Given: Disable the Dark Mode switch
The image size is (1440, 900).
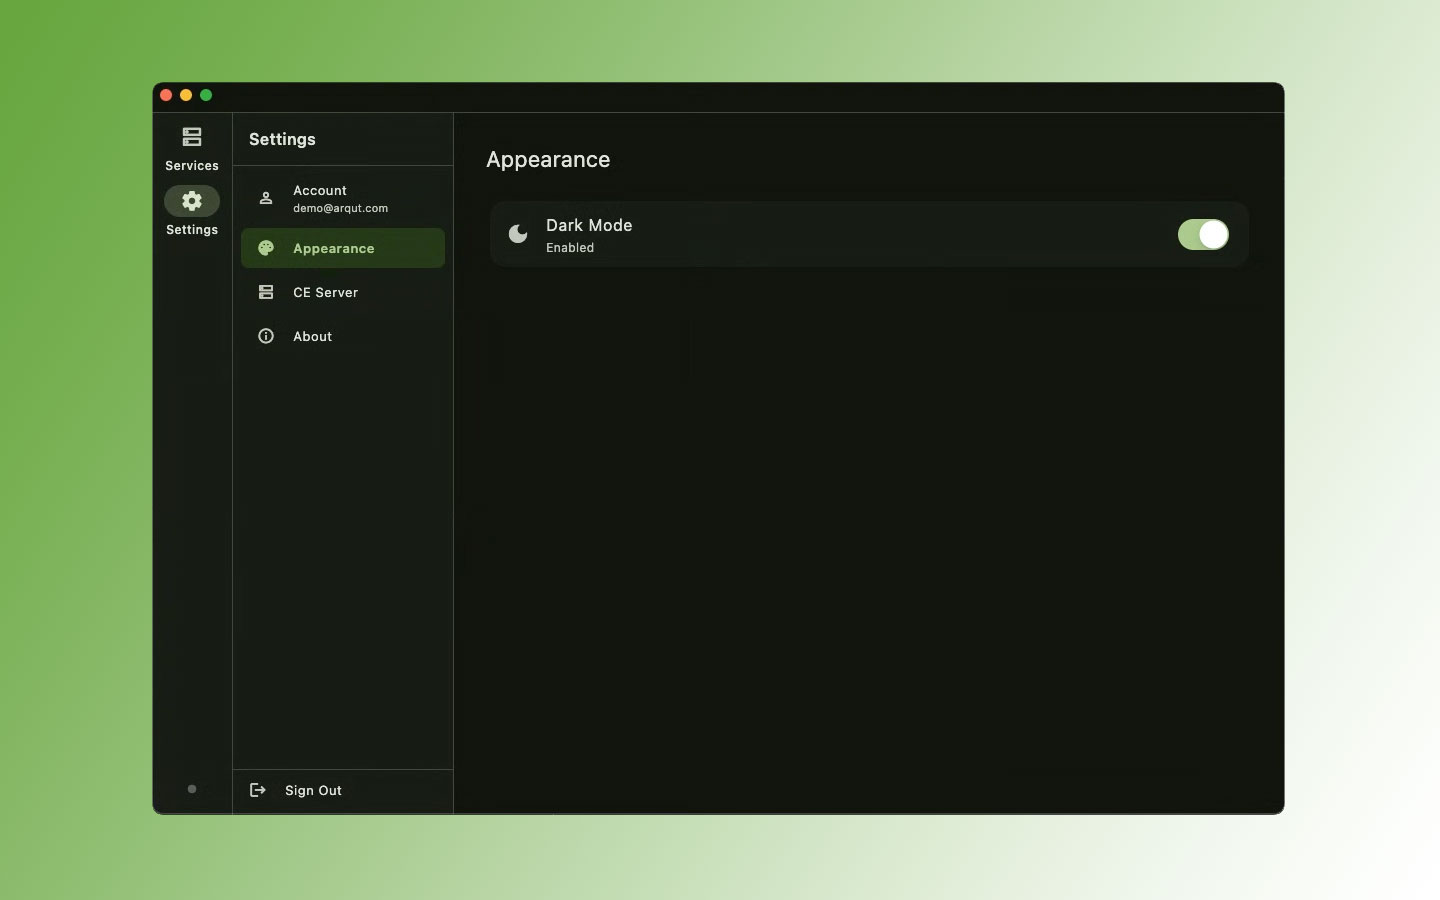Looking at the screenshot, I should (1203, 234).
